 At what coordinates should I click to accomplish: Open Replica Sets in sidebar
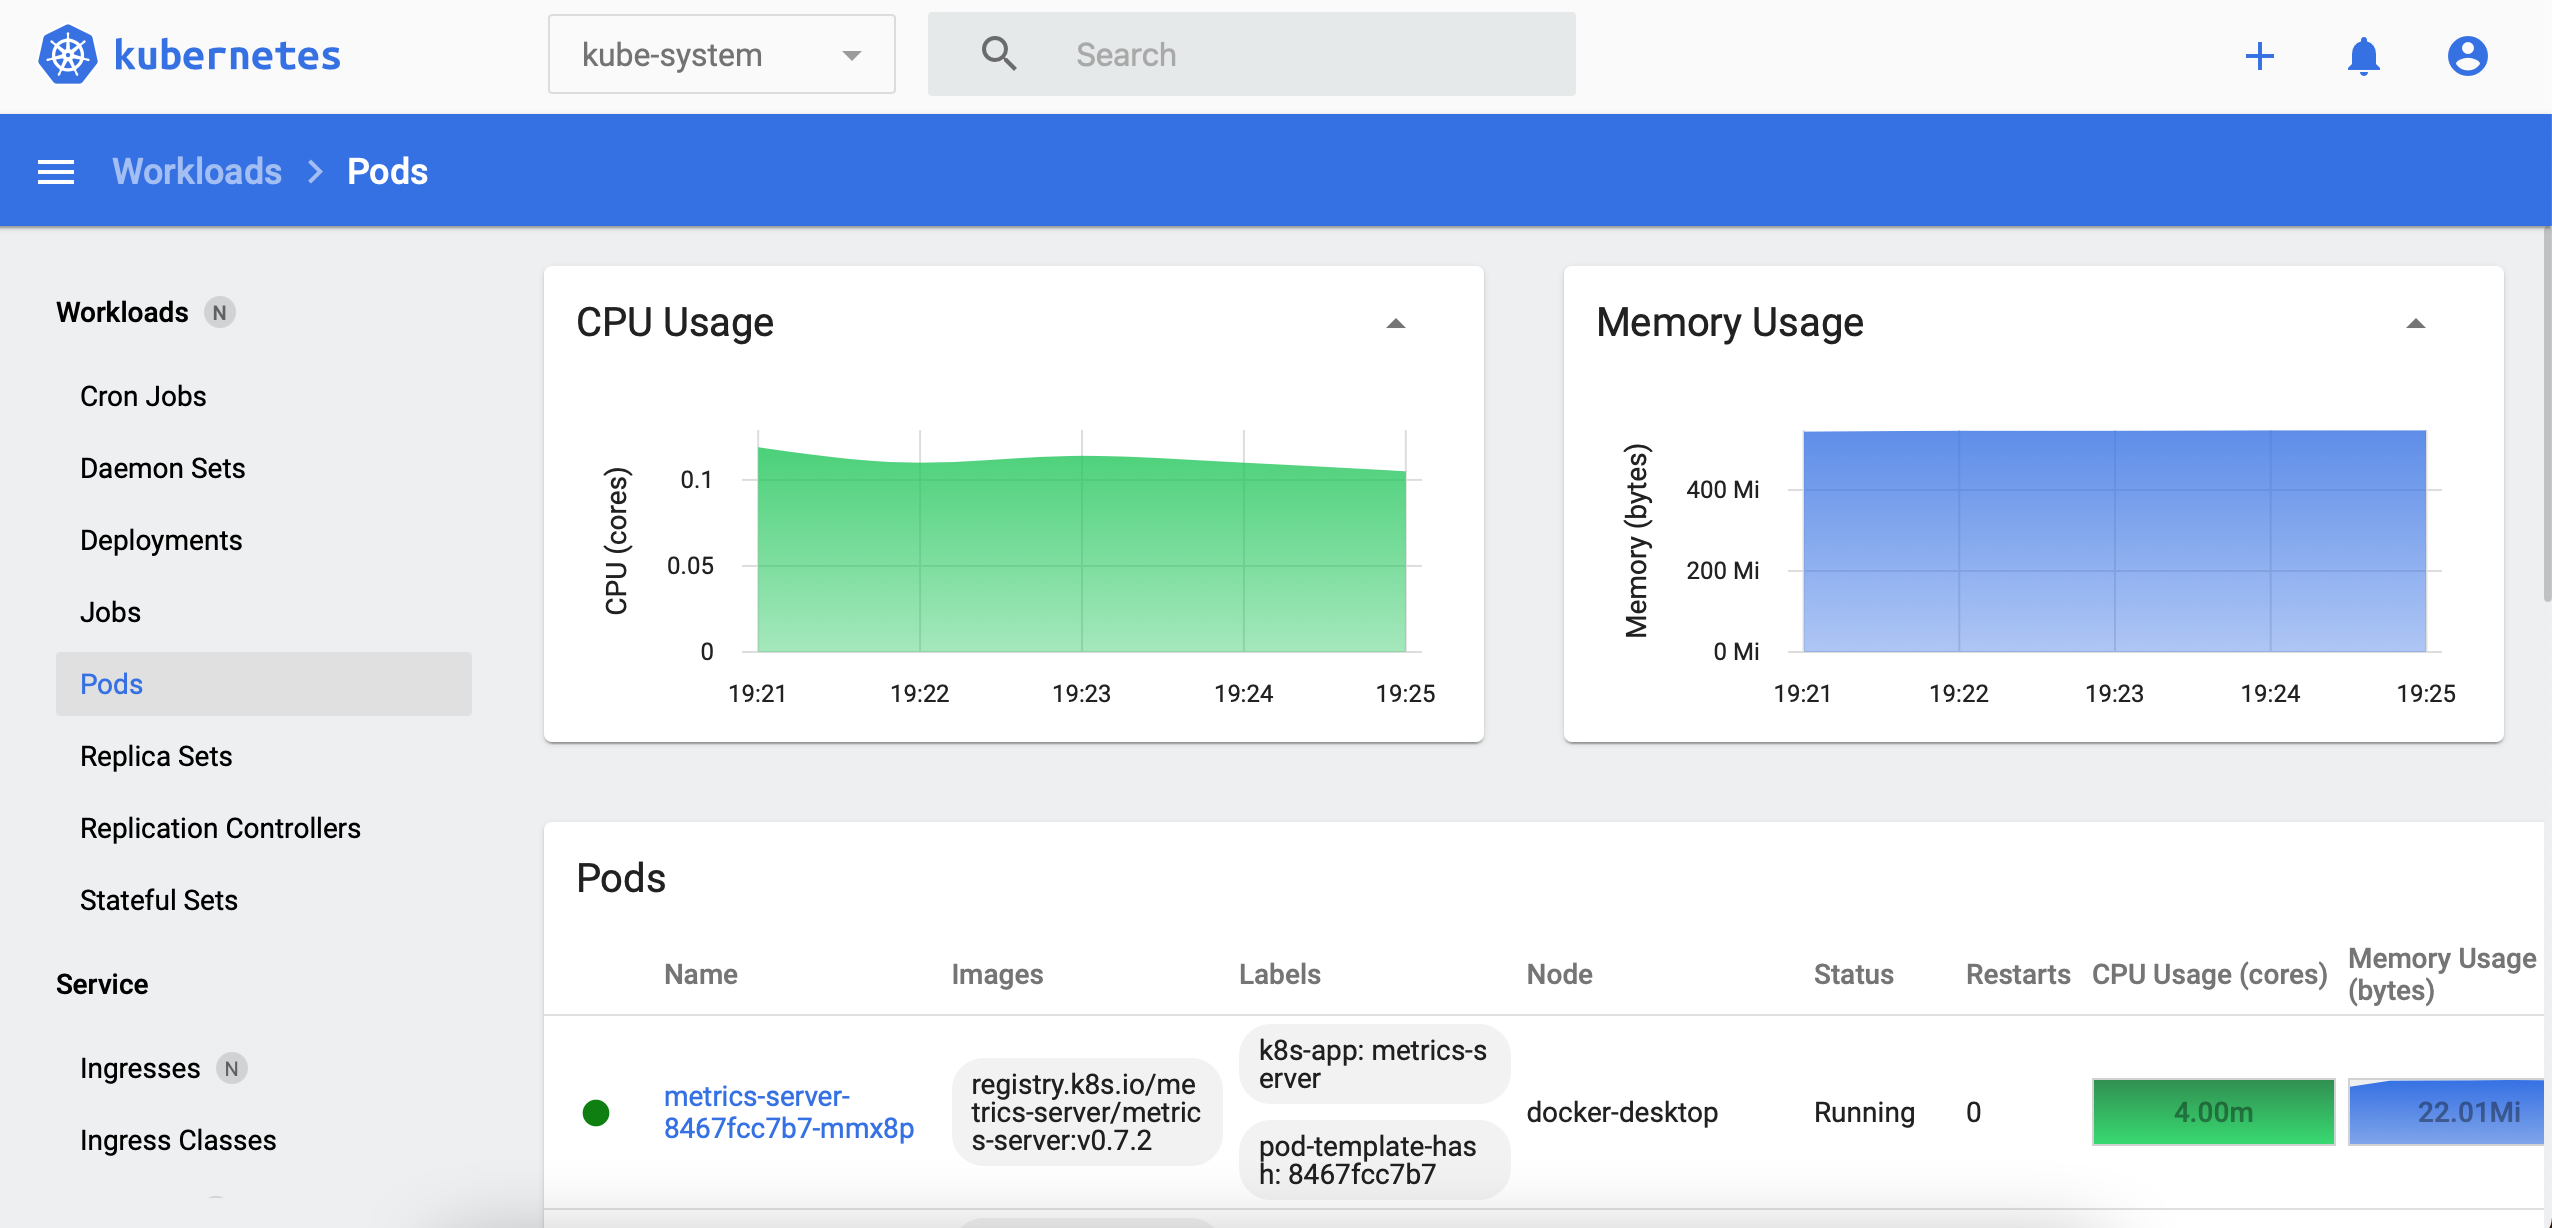click(x=156, y=756)
